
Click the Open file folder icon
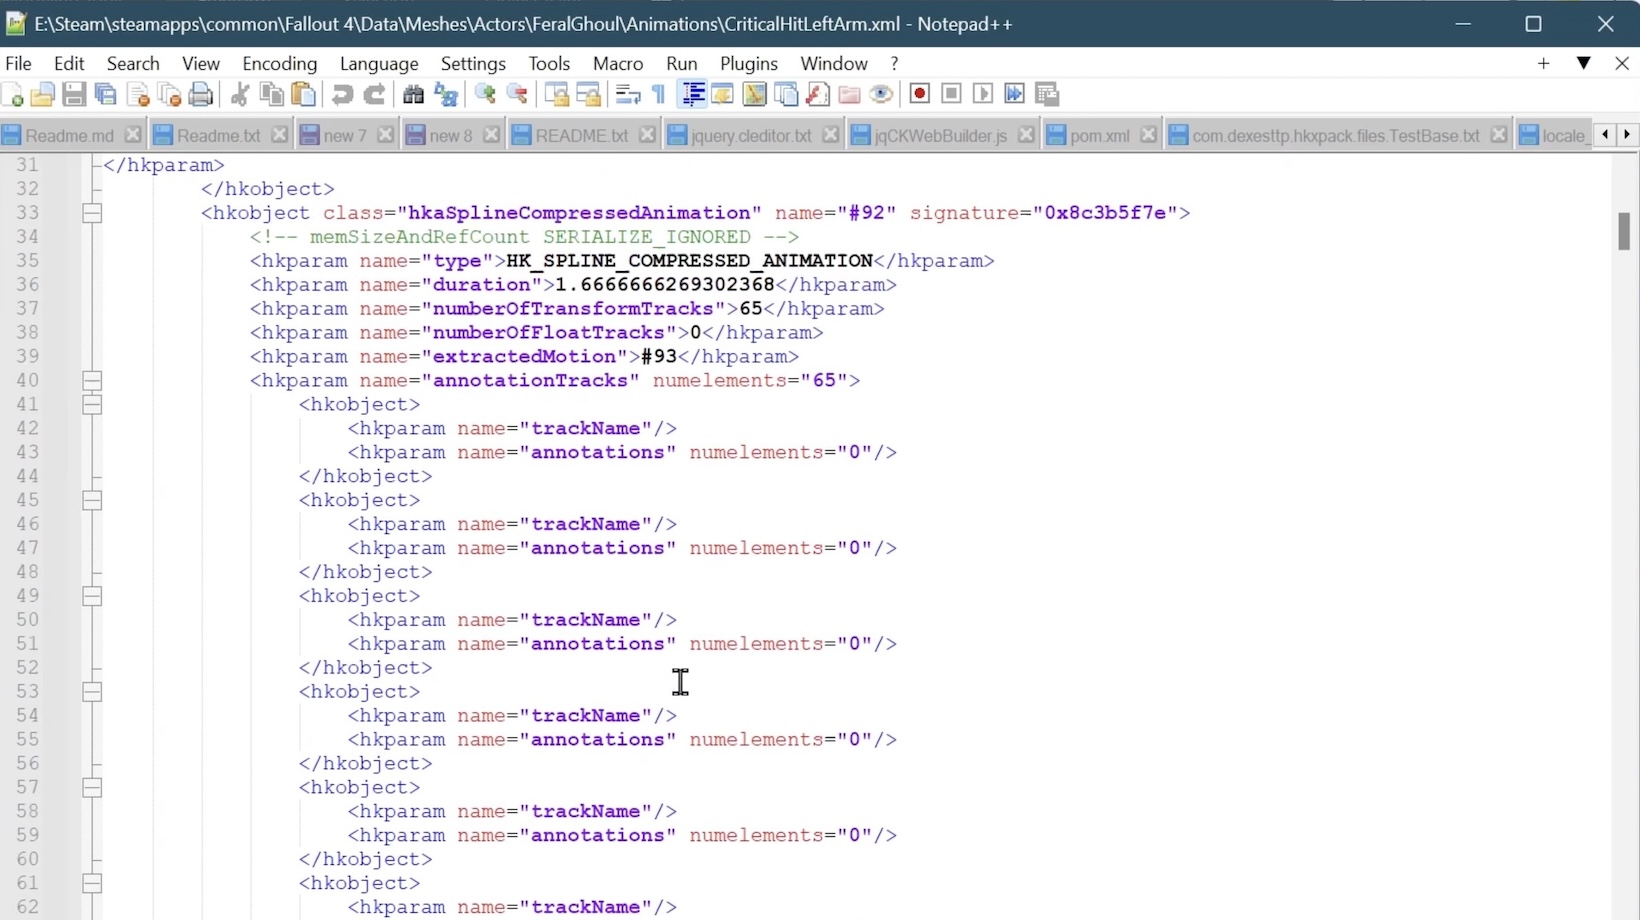click(x=42, y=94)
